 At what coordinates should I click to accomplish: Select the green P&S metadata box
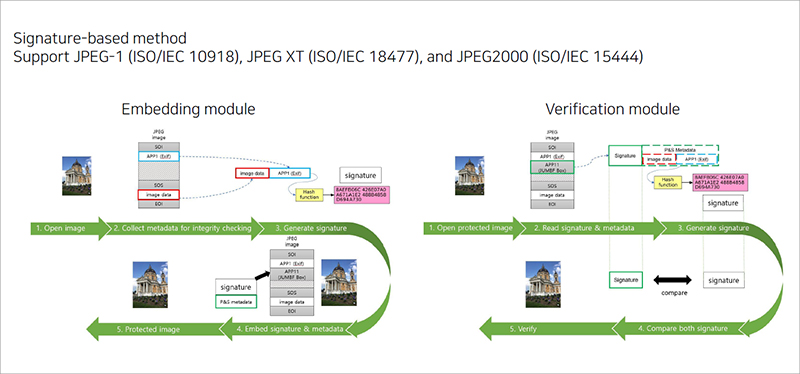pyautogui.click(x=236, y=302)
